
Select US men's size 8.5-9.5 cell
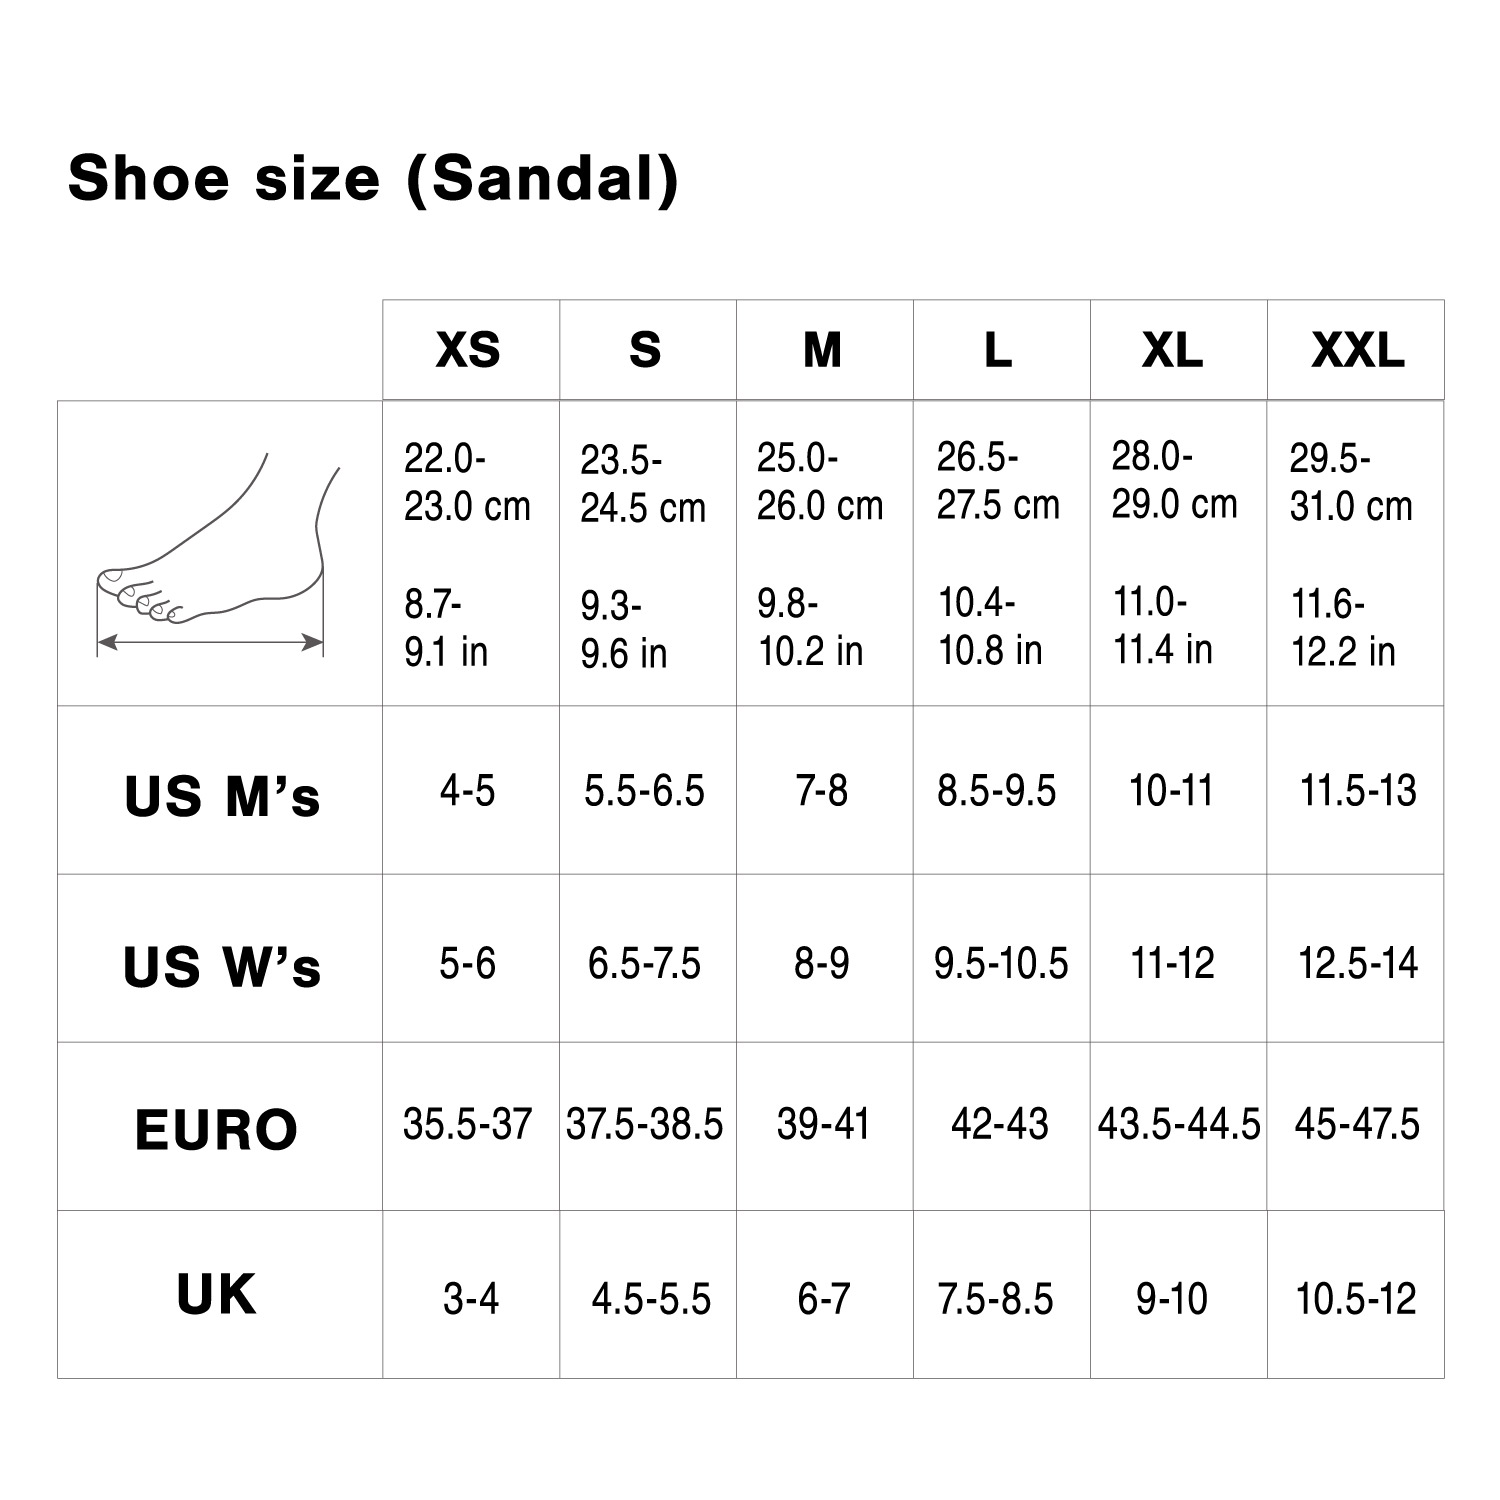tap(997, 791)
